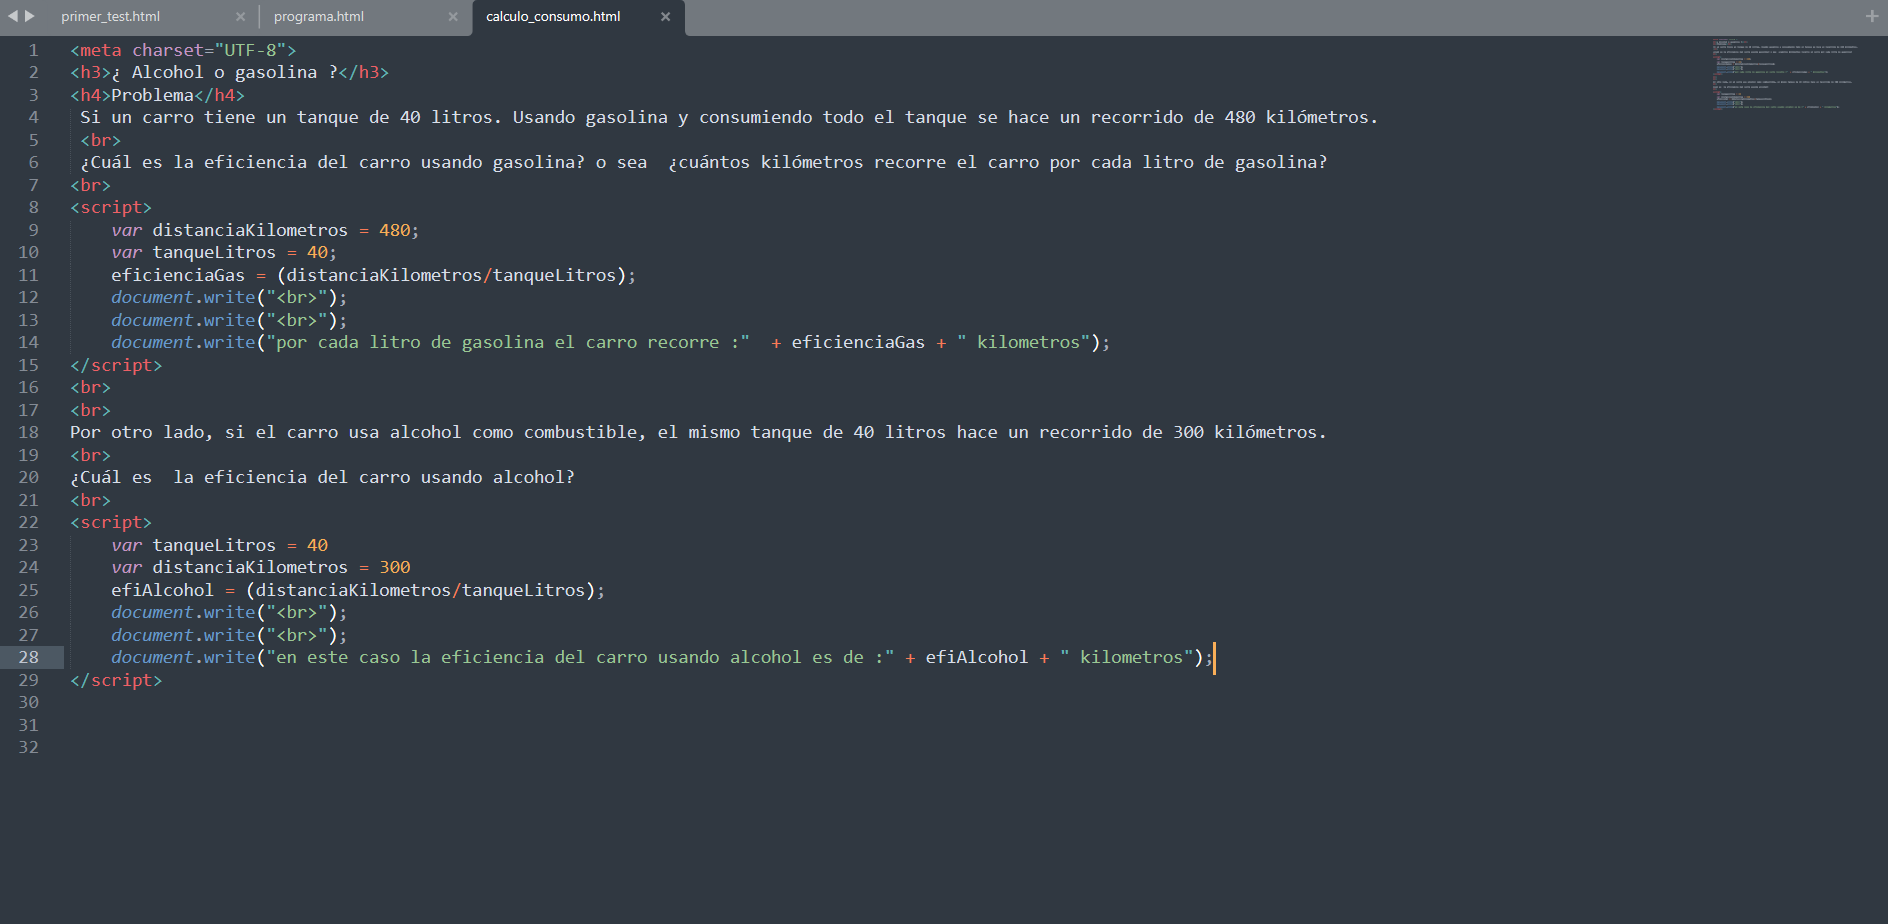Screen dimensions: 1888x924
Task: Click the next tab arrow icon
Action: point(29,16)
